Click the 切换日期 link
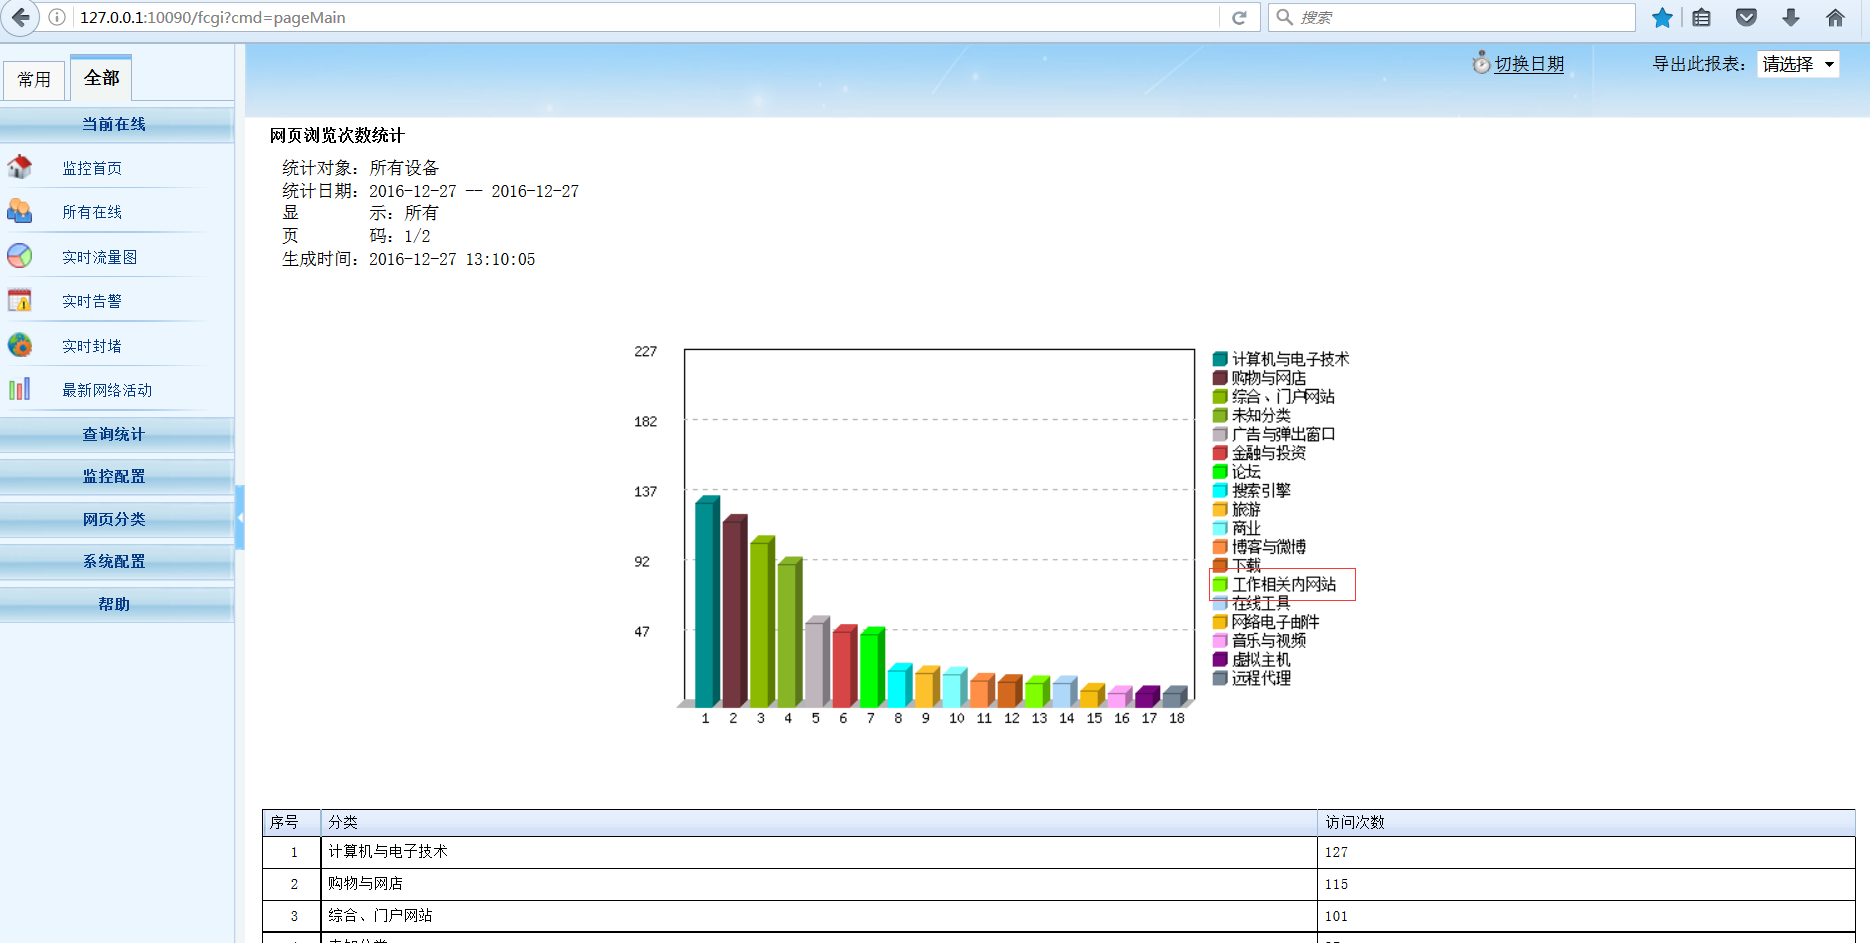1870x943 pixels. tap(1529, 64)
